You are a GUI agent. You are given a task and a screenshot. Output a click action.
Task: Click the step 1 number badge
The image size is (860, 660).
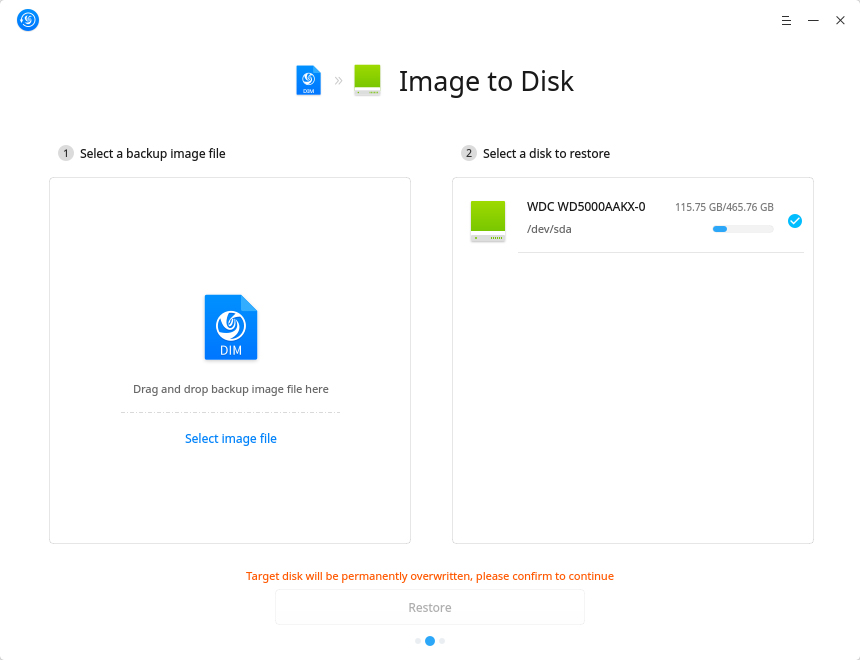pyautogui.click(x=65, y=153)
